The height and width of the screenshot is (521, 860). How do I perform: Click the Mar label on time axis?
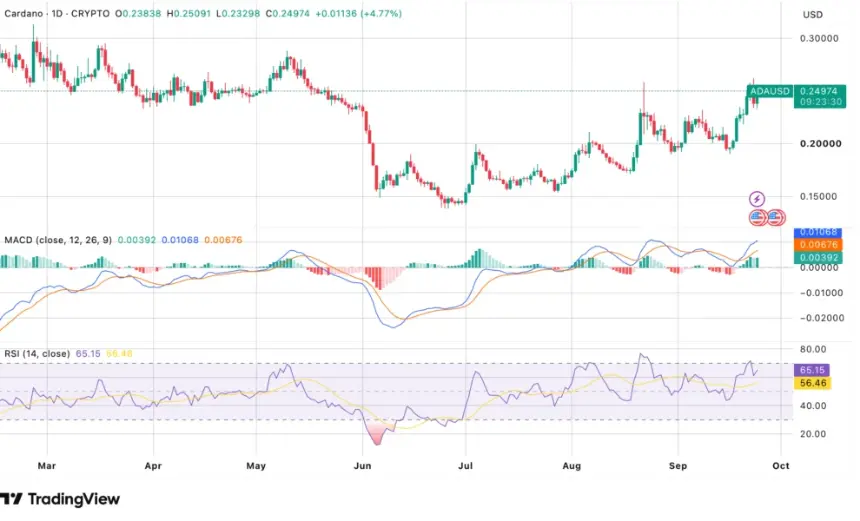[47, 466]
